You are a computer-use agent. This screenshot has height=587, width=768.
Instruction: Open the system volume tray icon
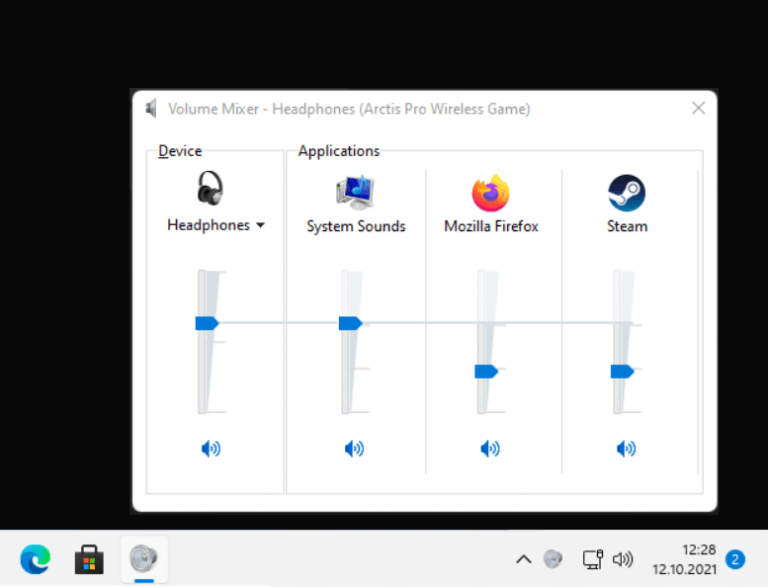pyautogui.click(x=623, y=559)
